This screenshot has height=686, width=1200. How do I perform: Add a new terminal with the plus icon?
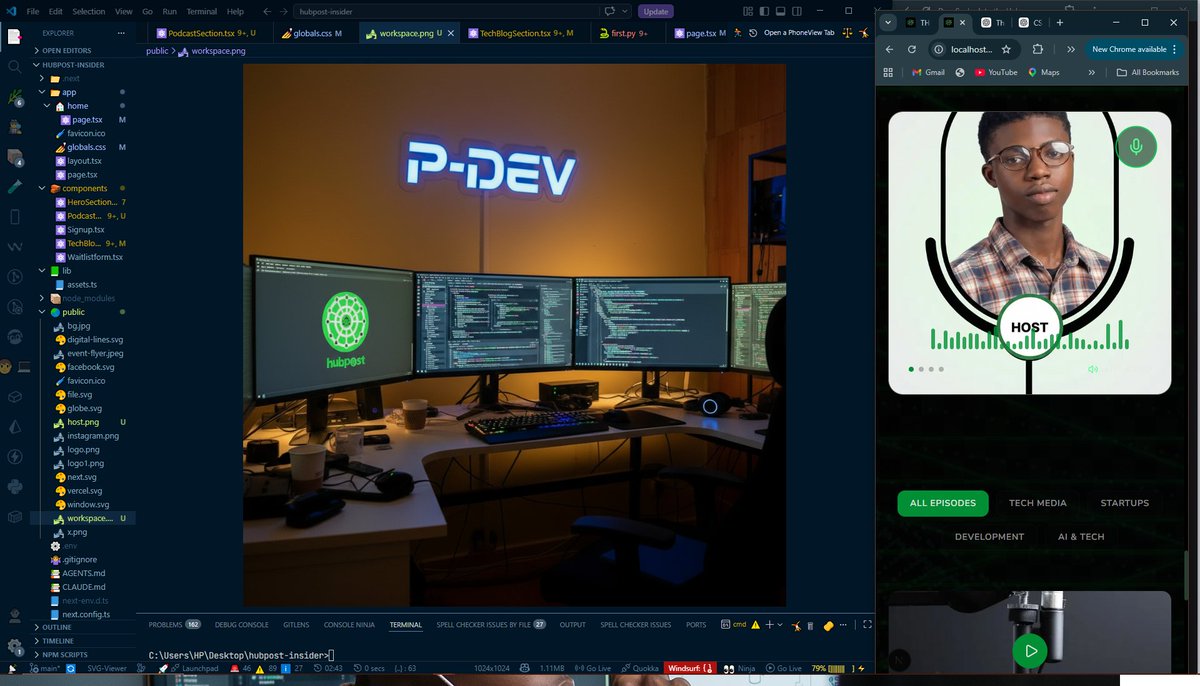pyautogui.click(x=769, y=625)
